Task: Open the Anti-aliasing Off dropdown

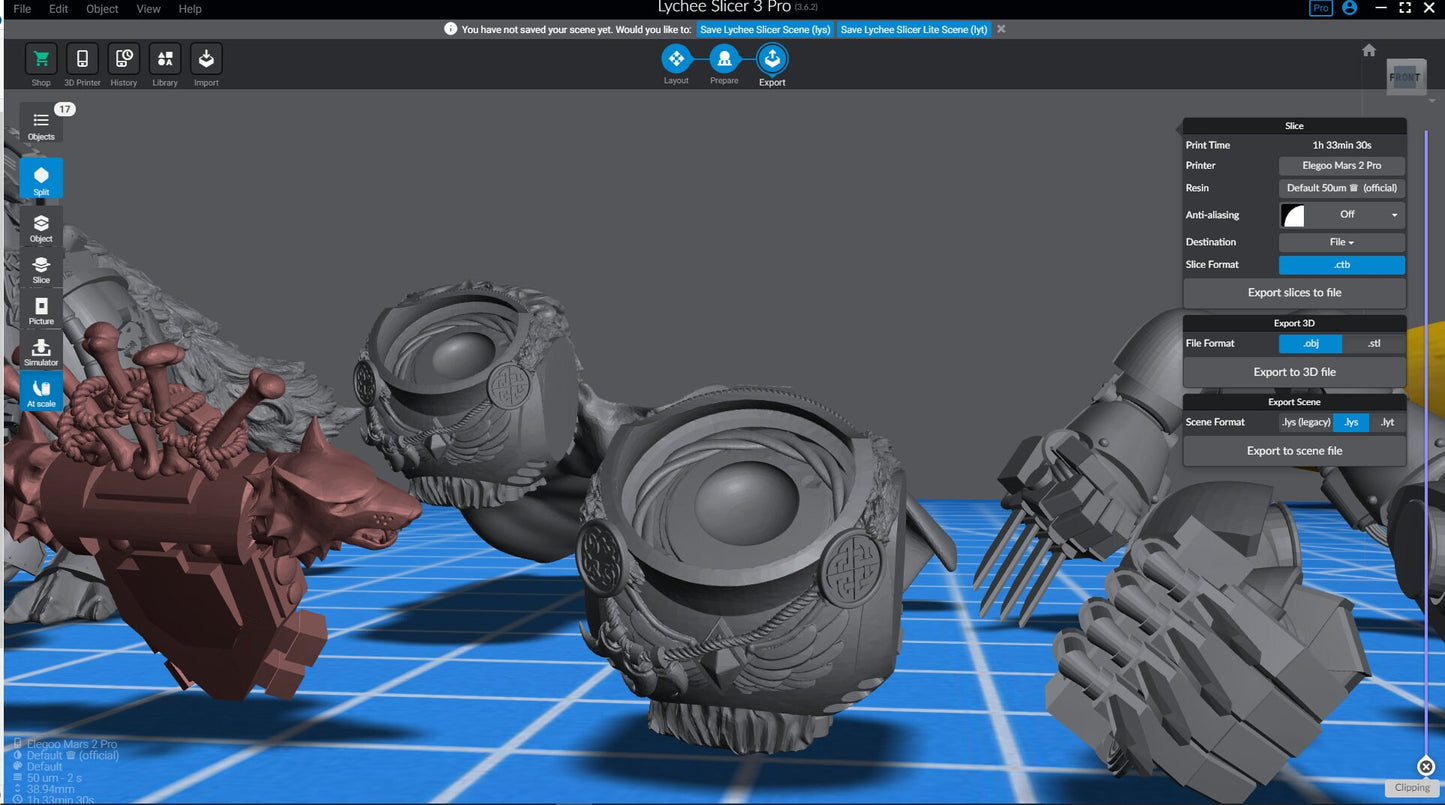Action: click(1354, 215)
